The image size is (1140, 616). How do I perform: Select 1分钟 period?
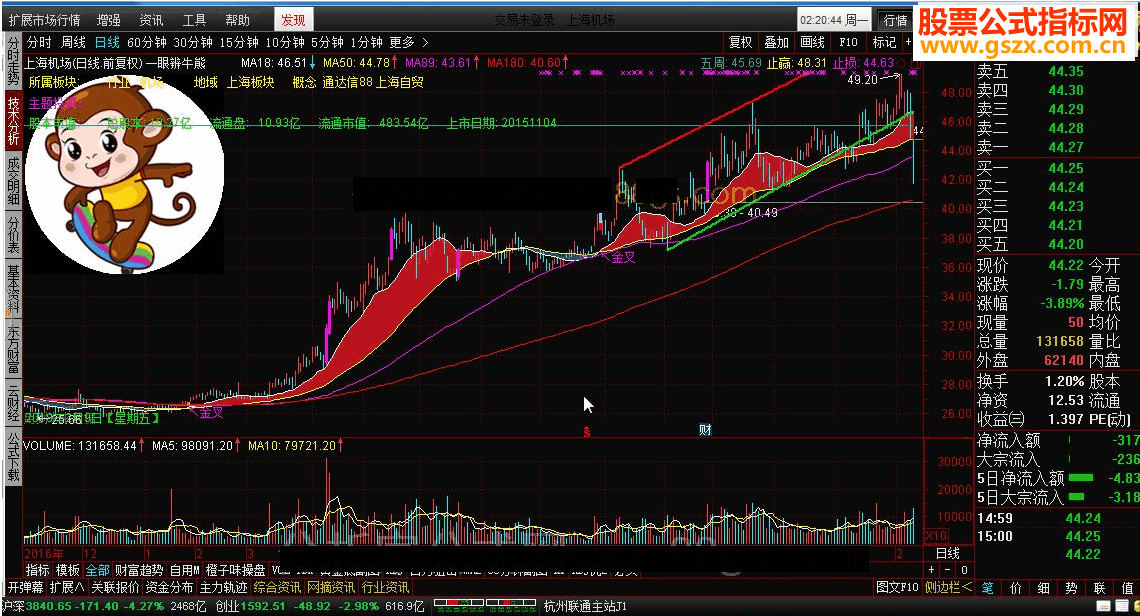click(366, 43)
